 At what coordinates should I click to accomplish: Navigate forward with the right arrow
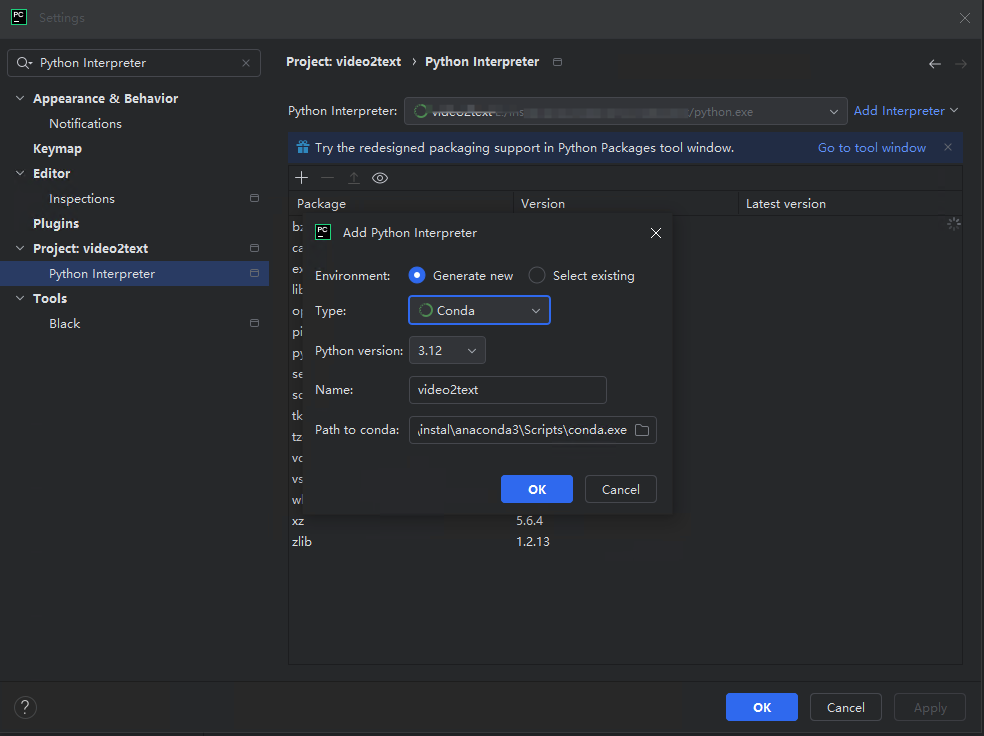[961, 63]
